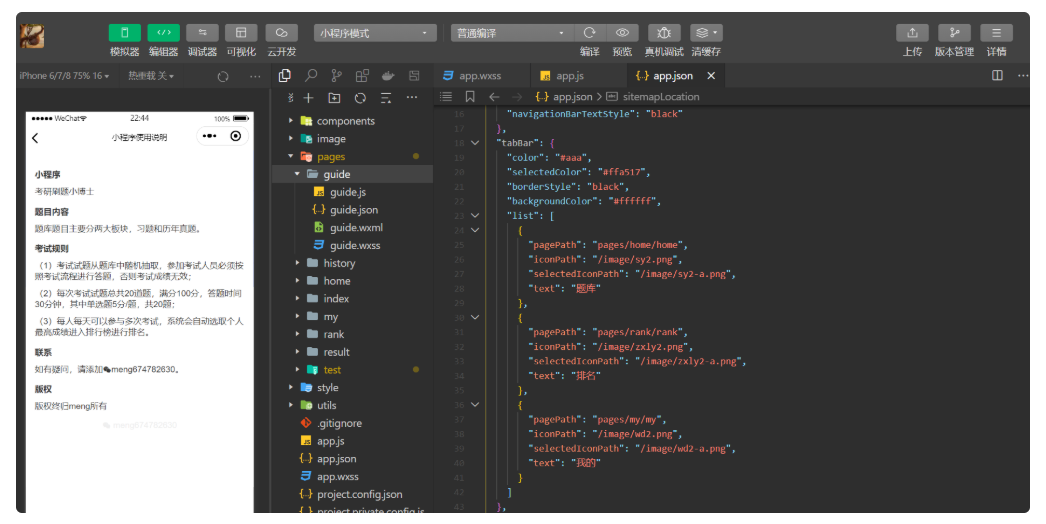Screen dimensions: 1046x524
Task: Click the simulator refresh icon
Action: pyautogui.click(x=223, y=77)
